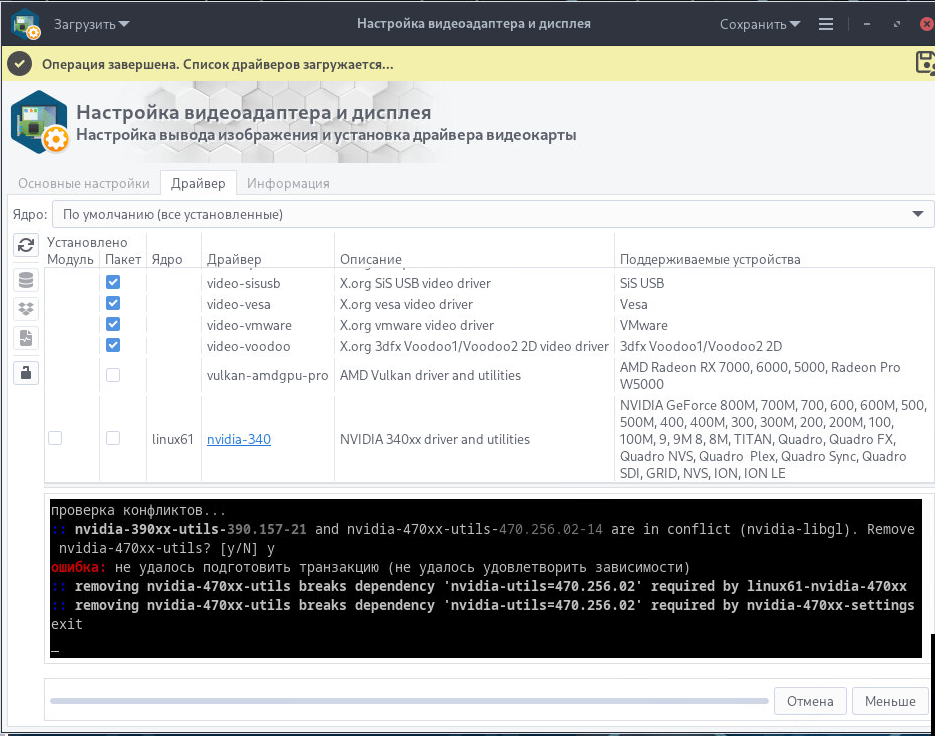Click the video adapter app icon in title bar
Image resolution: width=935 pixels, height=736 pixels.
(25, 24)
